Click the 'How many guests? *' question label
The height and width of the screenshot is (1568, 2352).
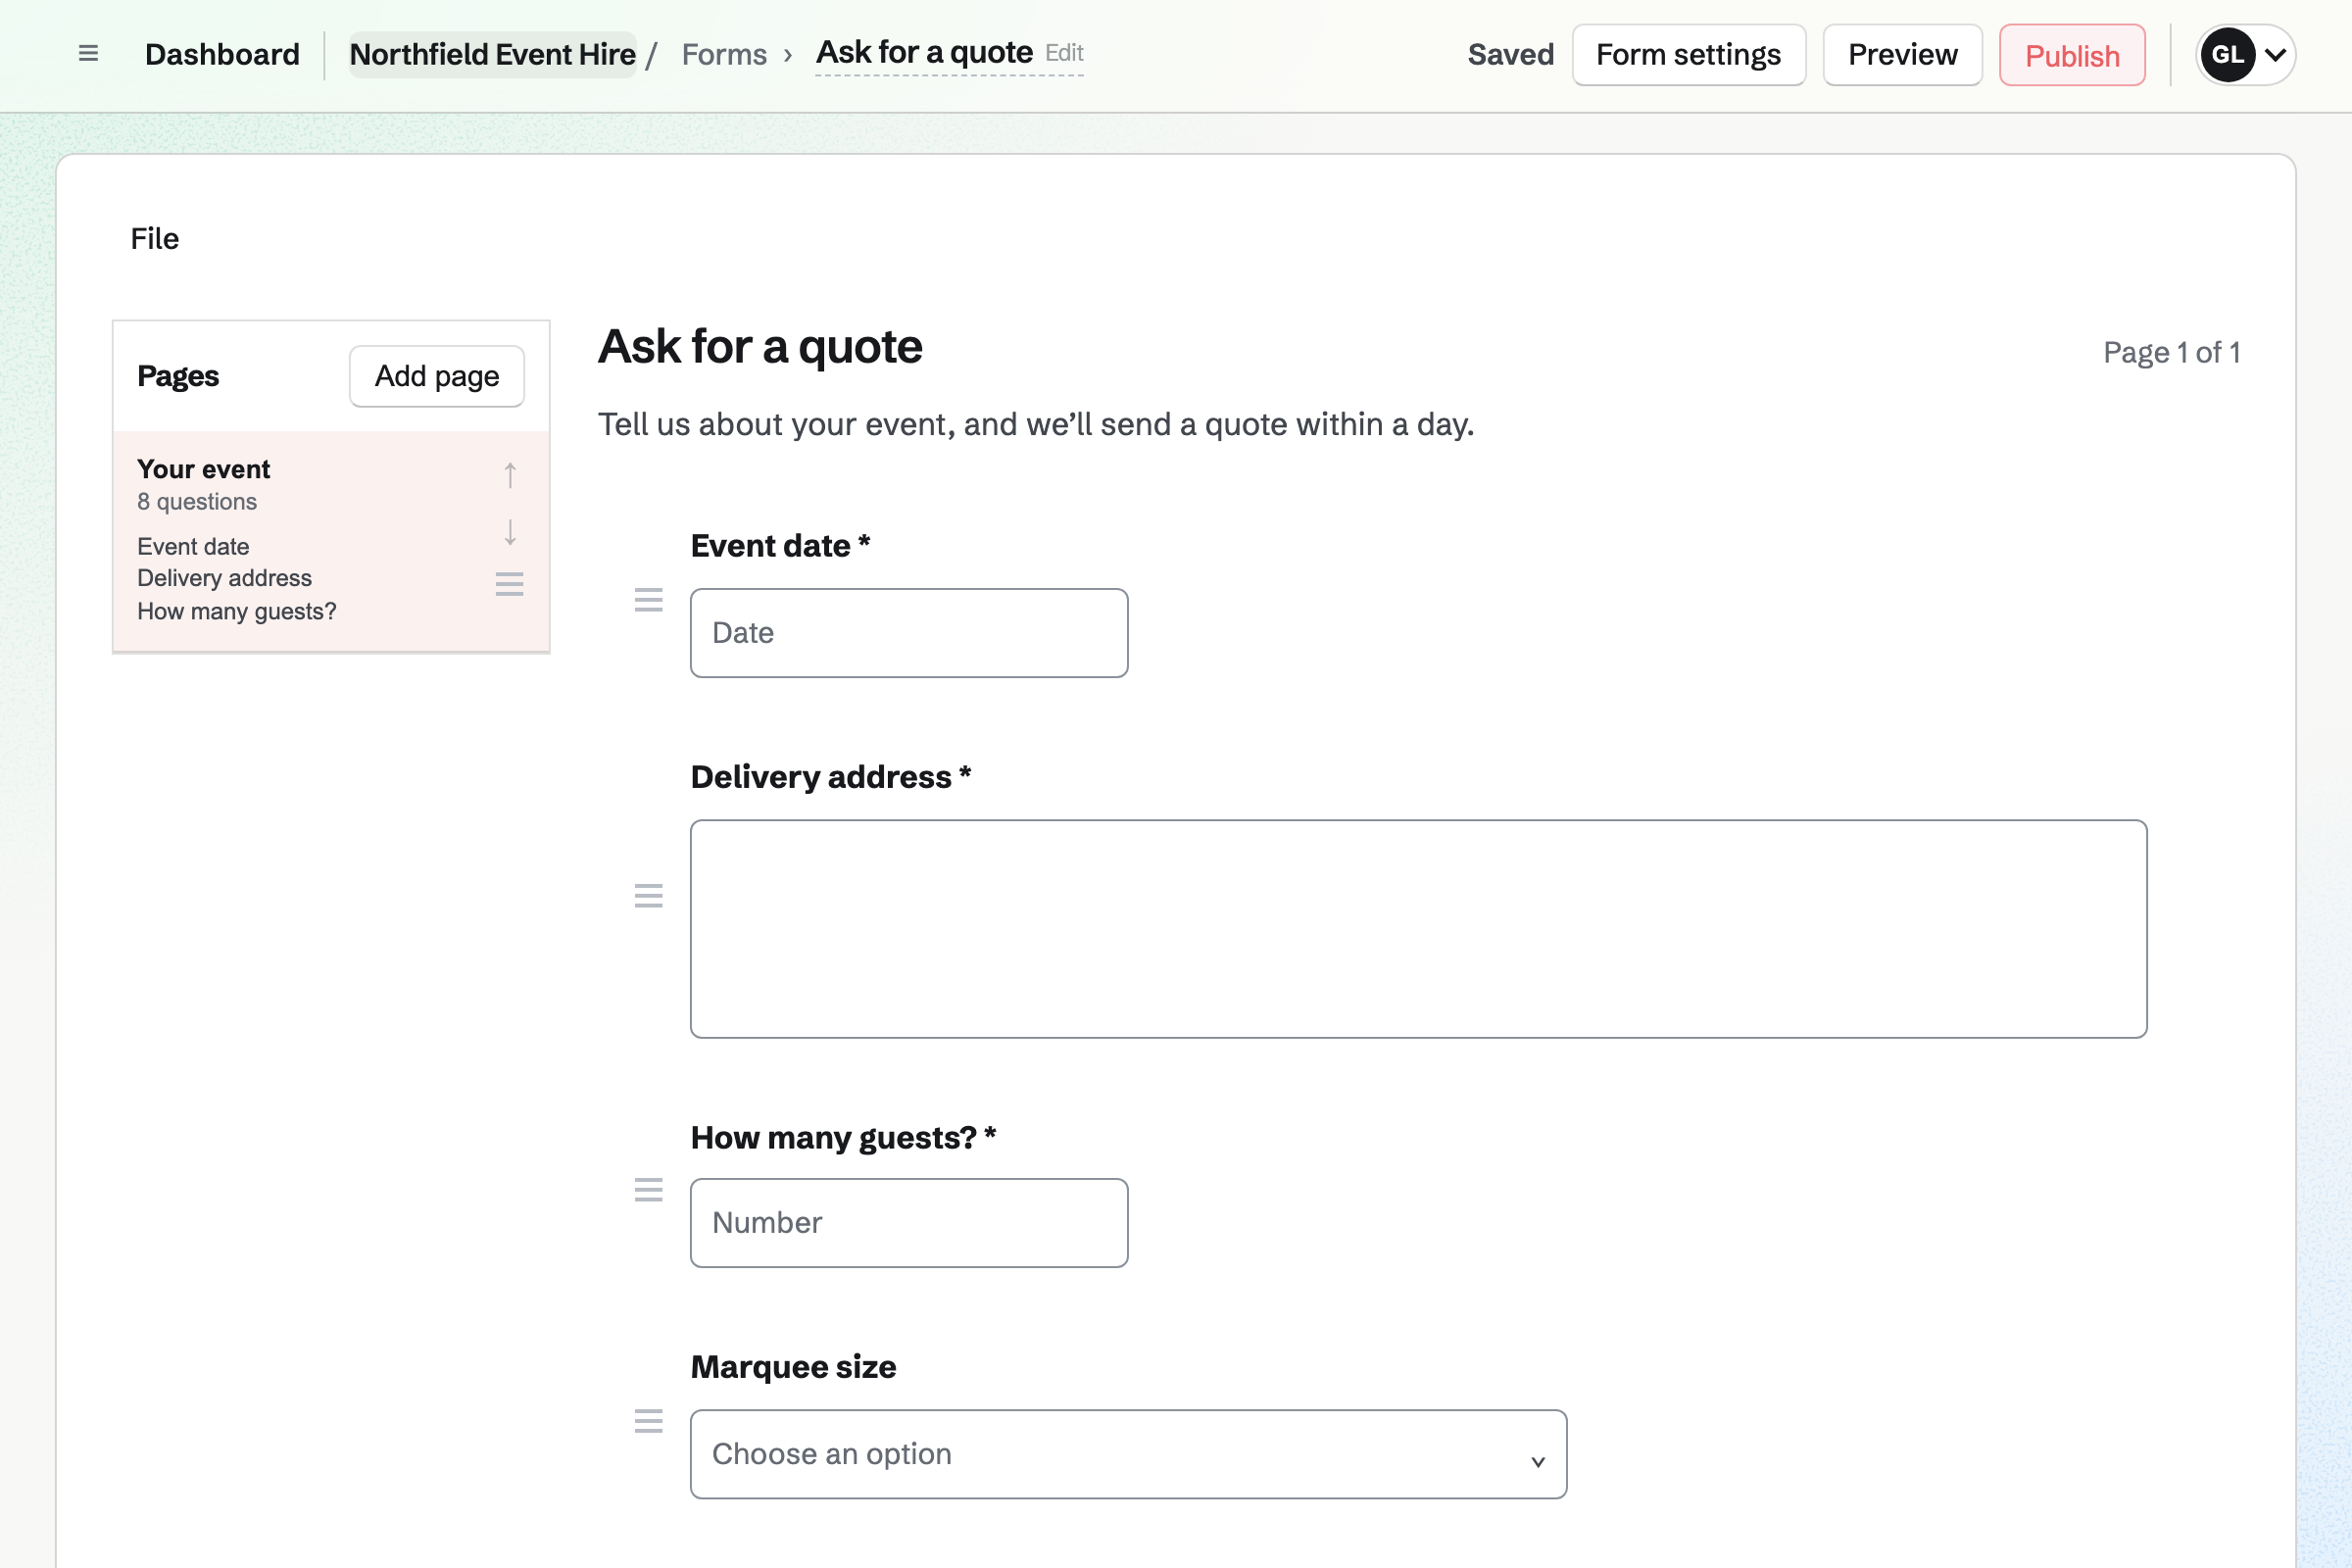pyautogui.click(x=843, y=1138)
